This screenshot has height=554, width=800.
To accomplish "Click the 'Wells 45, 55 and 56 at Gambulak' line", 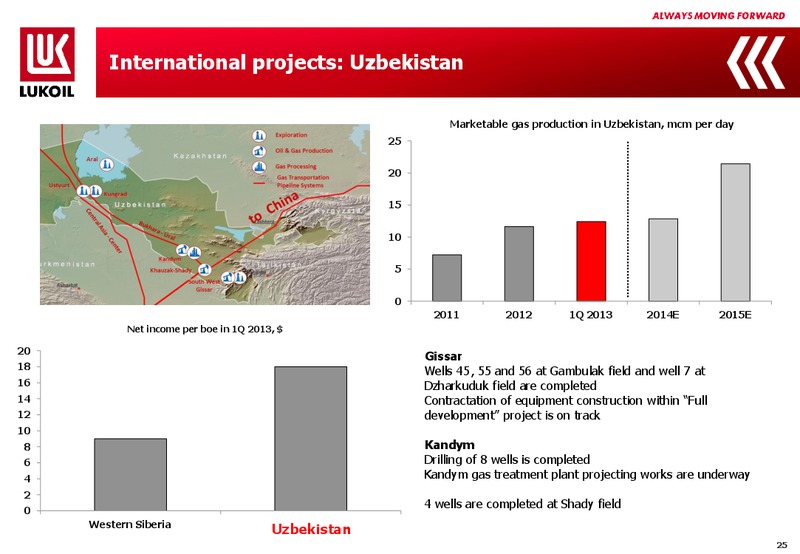I will tap(565, 371).
